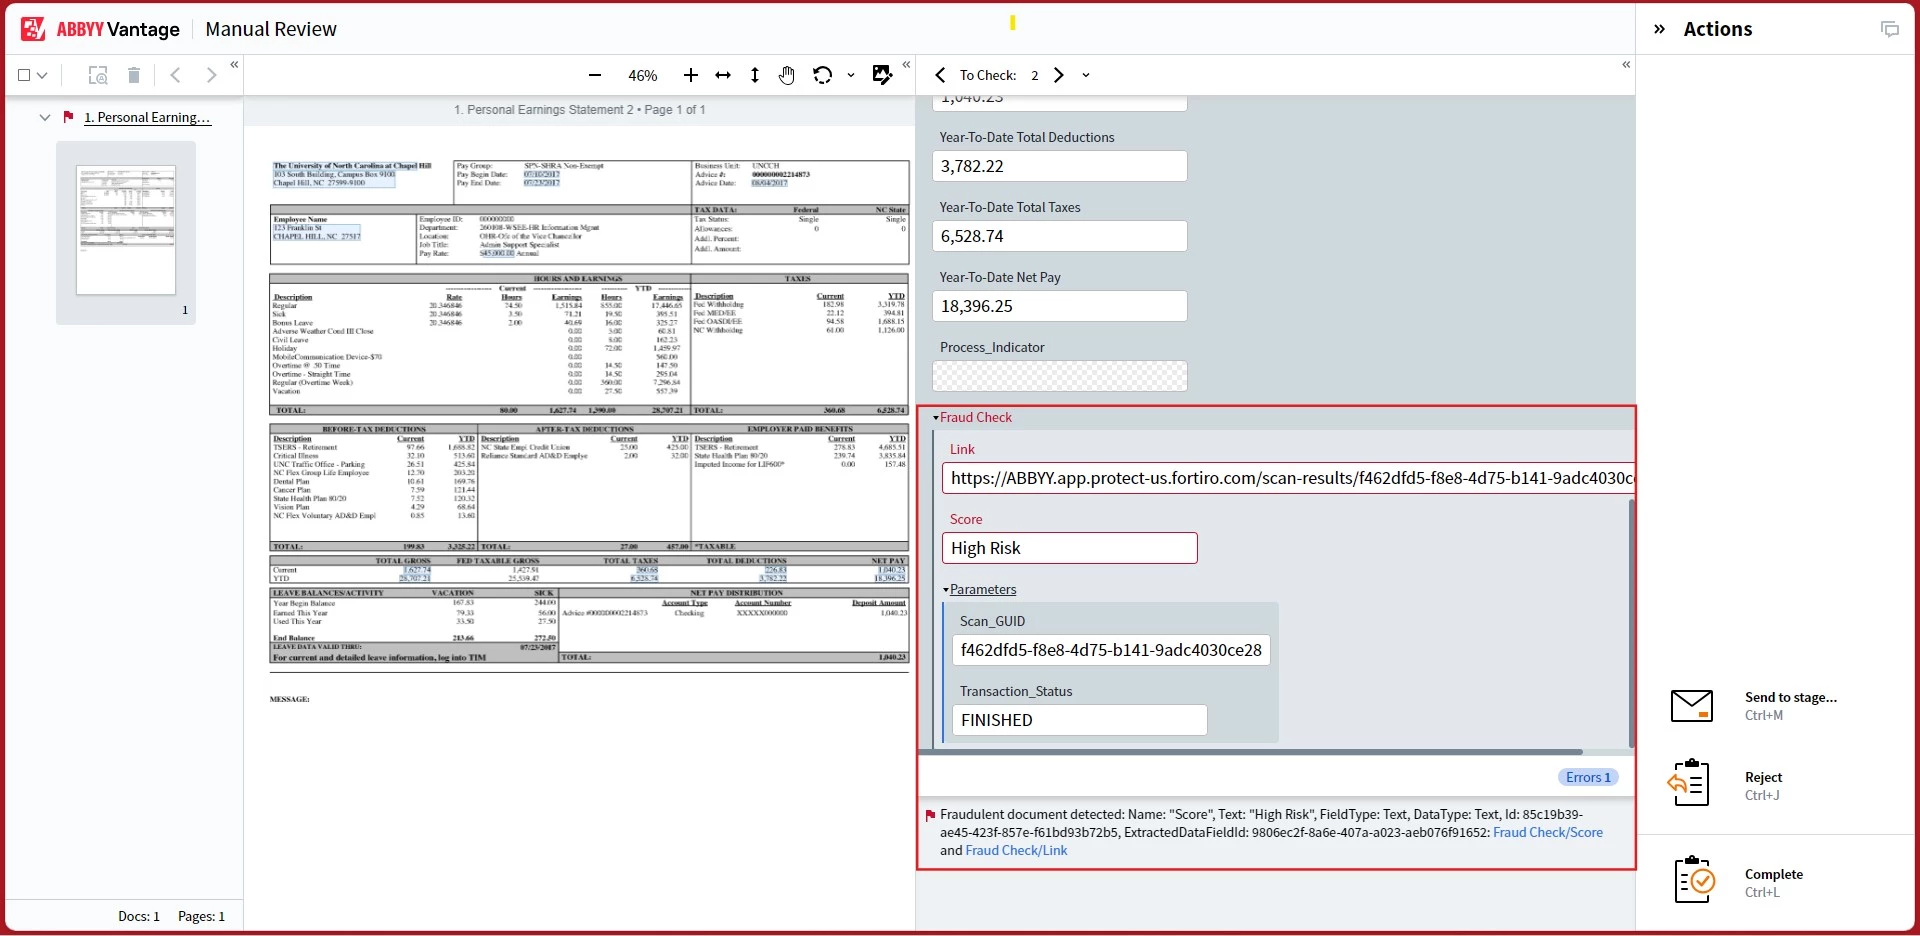The width and height of the screenshot is (1920, 936).
Task: Go to next document arrow in thumbnail toolbar
Action: 211,75
